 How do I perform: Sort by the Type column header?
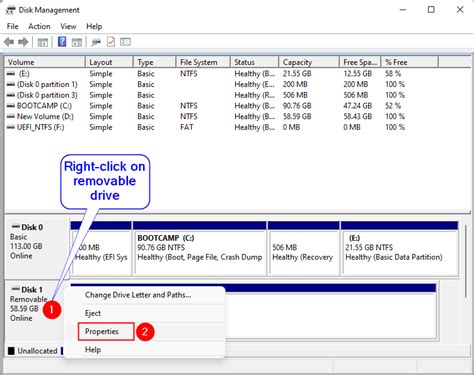(155, 62)
